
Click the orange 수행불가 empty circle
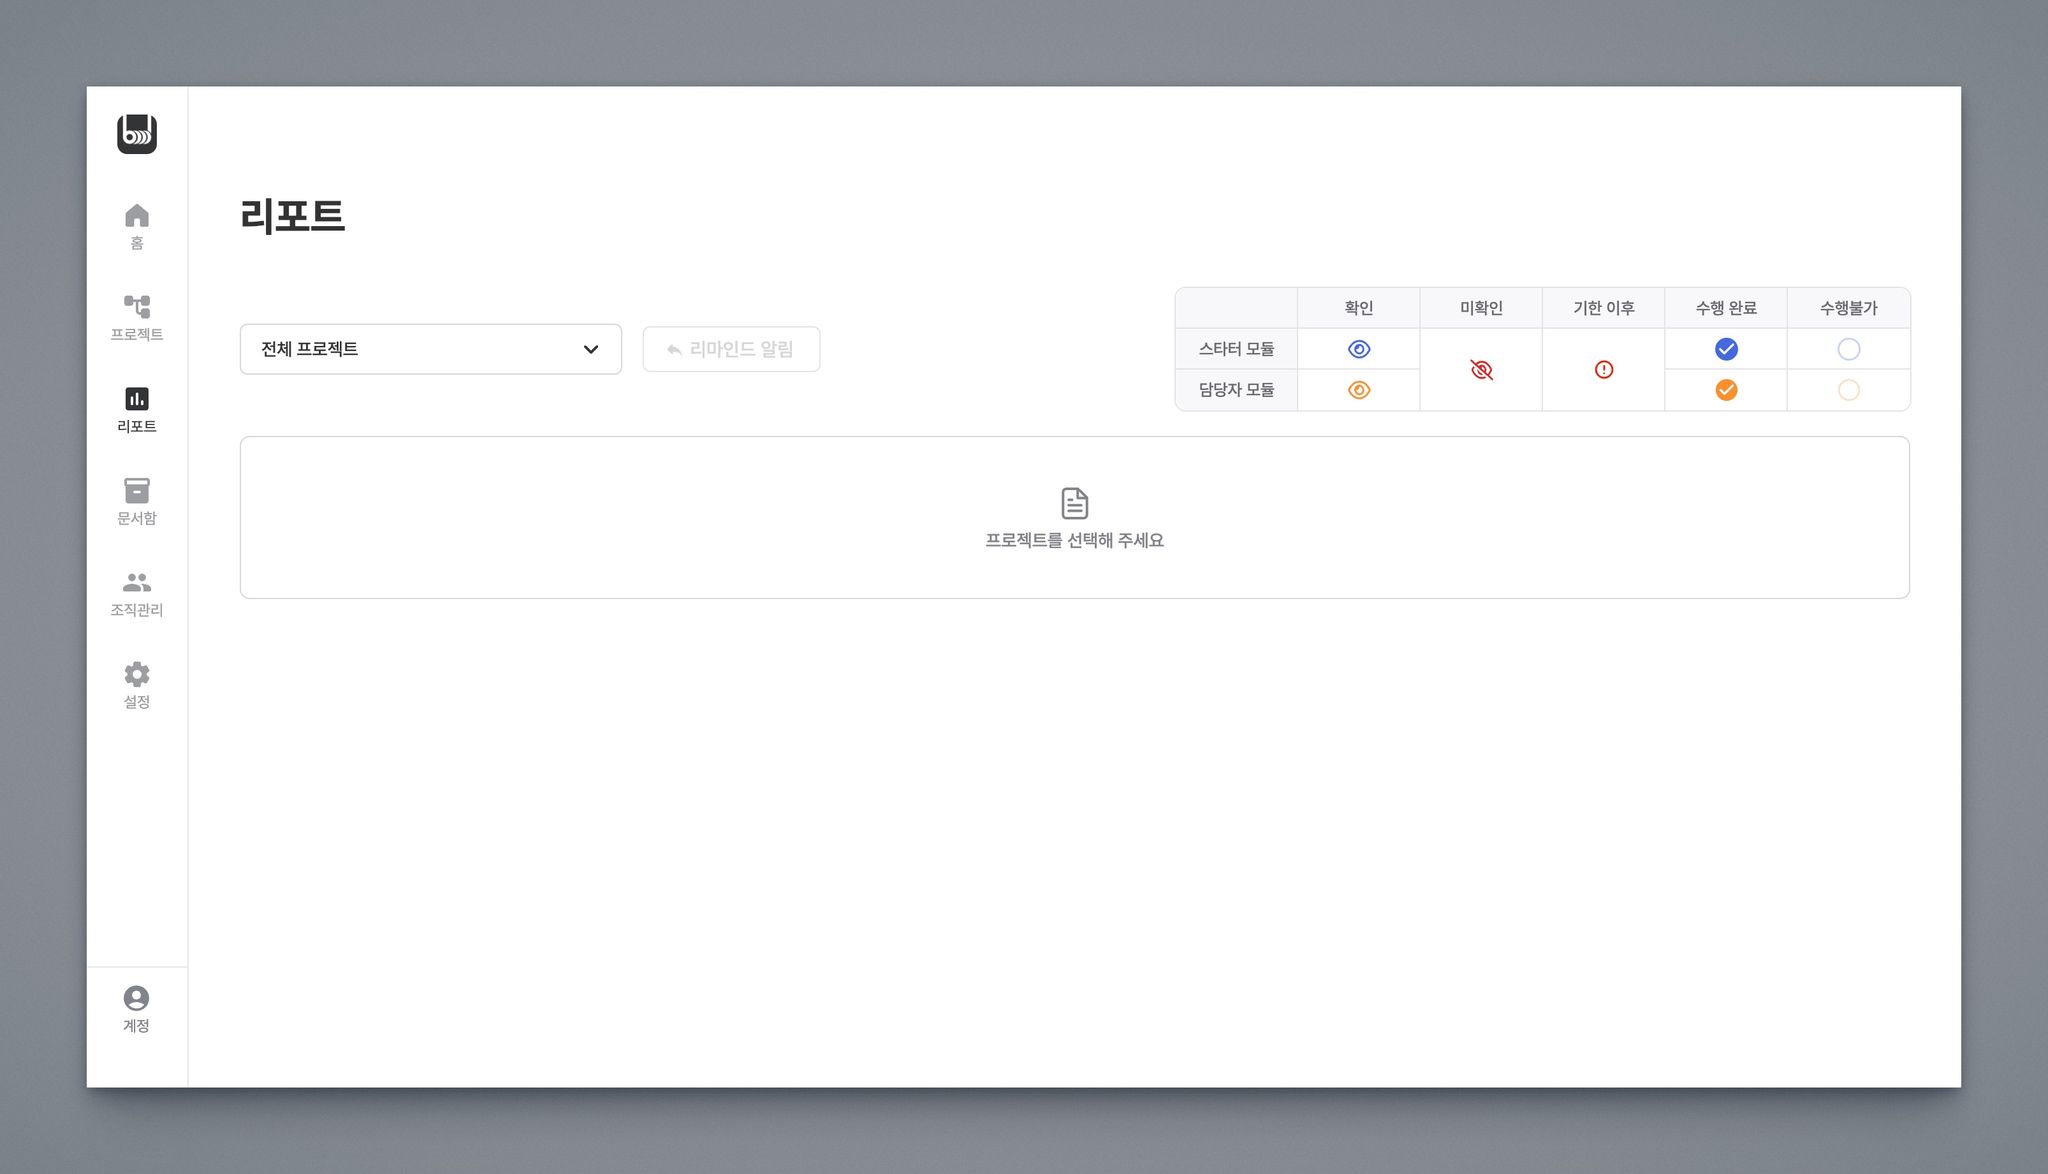tap(1849, 390)
